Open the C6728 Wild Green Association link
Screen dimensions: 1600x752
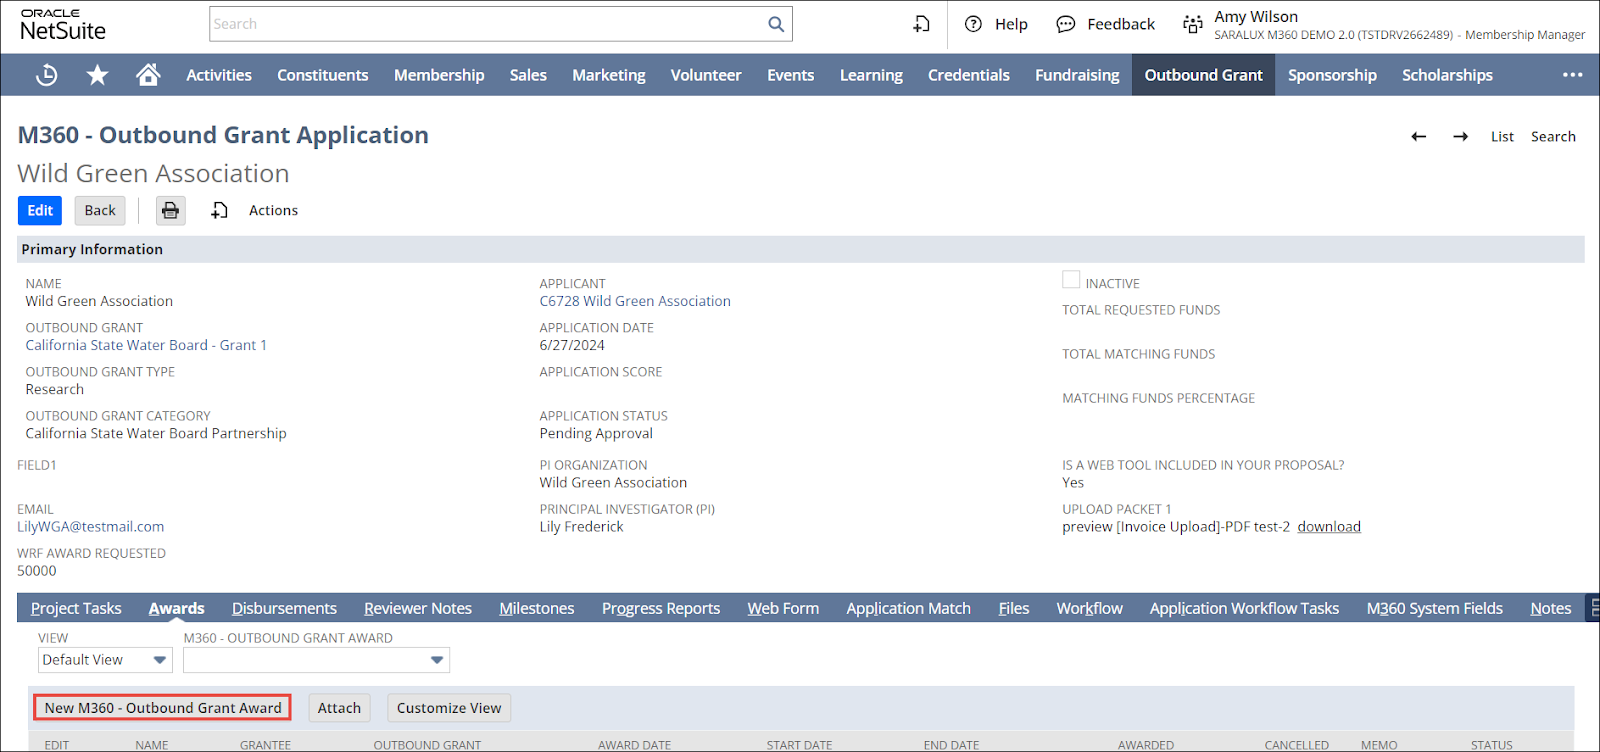[x=635, y=301]
